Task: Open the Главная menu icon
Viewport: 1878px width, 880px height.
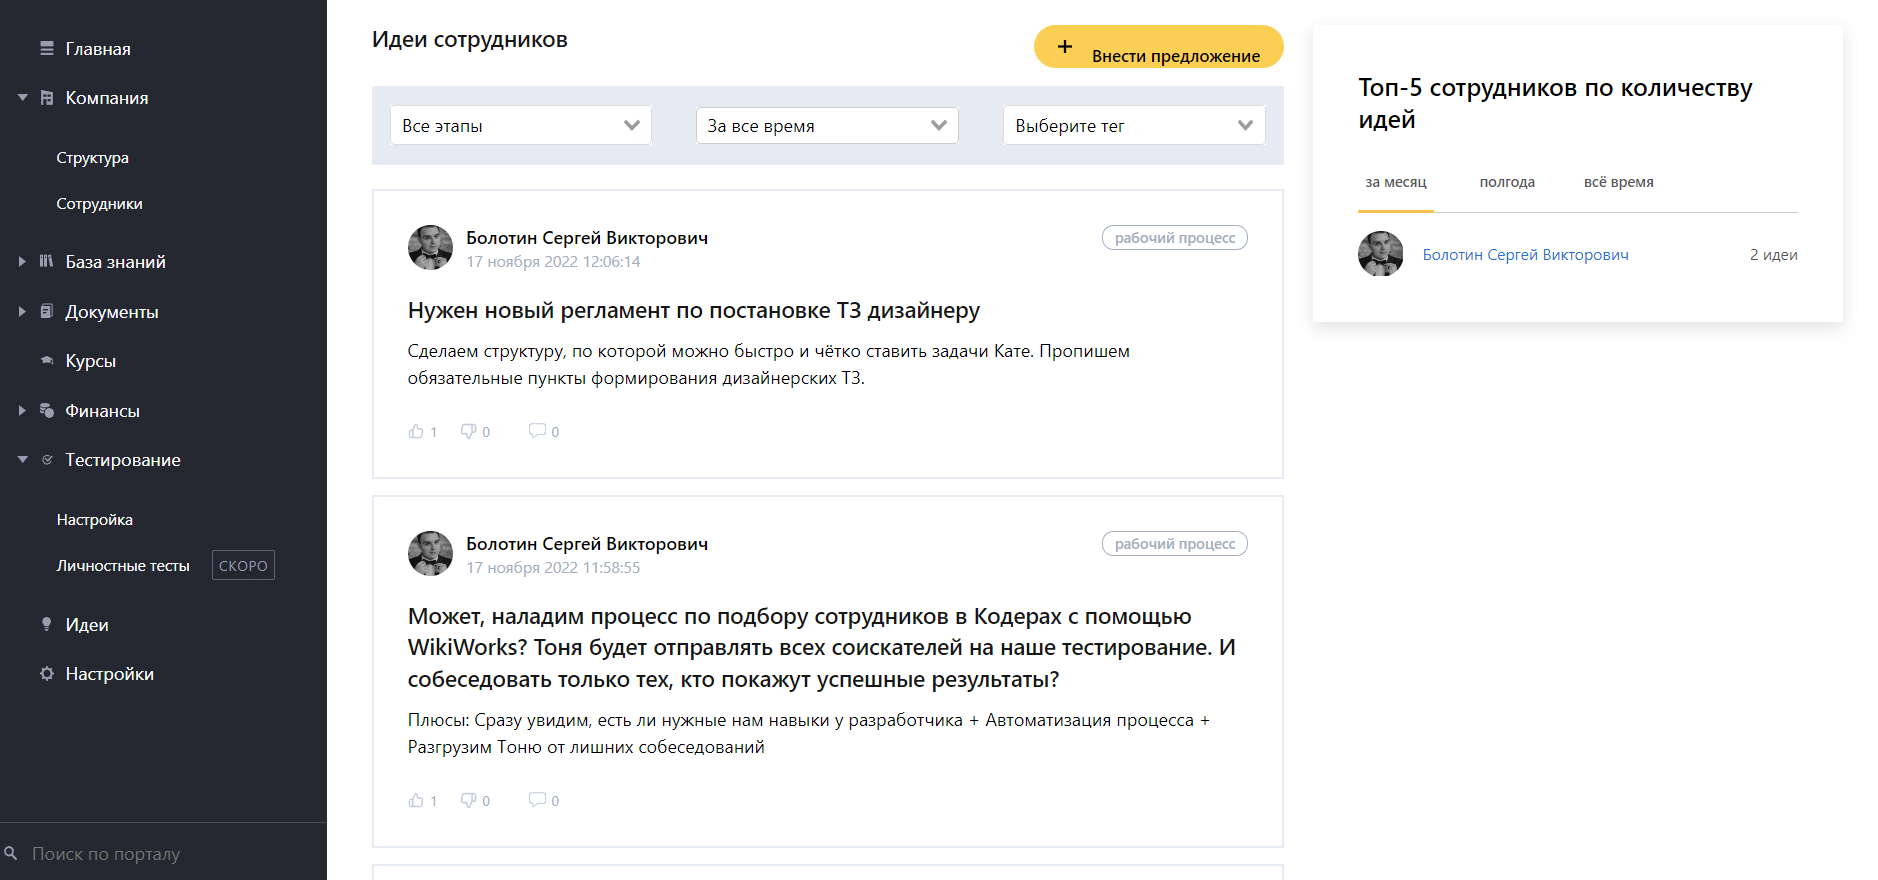Action: coord(47,48)
